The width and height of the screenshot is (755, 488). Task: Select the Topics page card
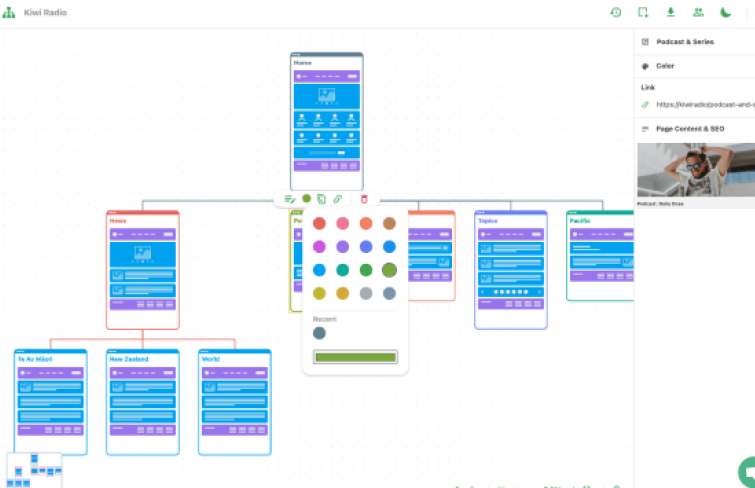click(x=511, y=270)
